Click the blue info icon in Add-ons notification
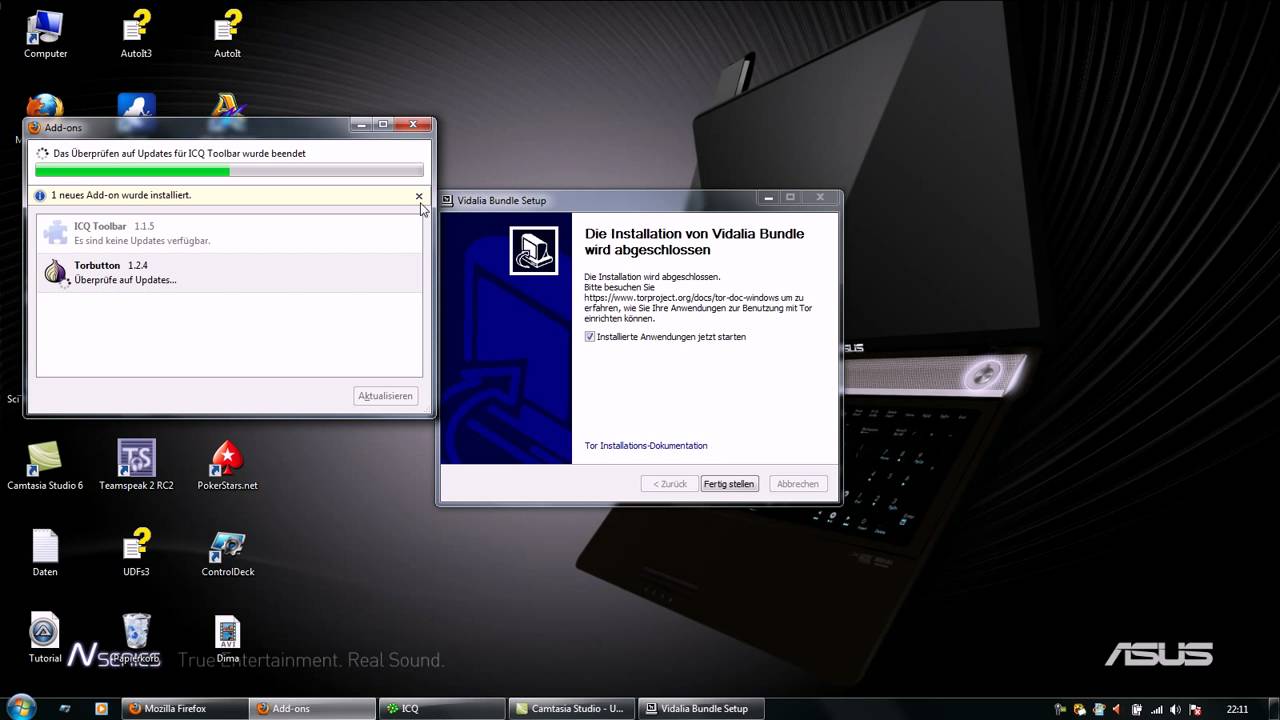This screenshot has height=720, width=1280. [x=40, y=196]
